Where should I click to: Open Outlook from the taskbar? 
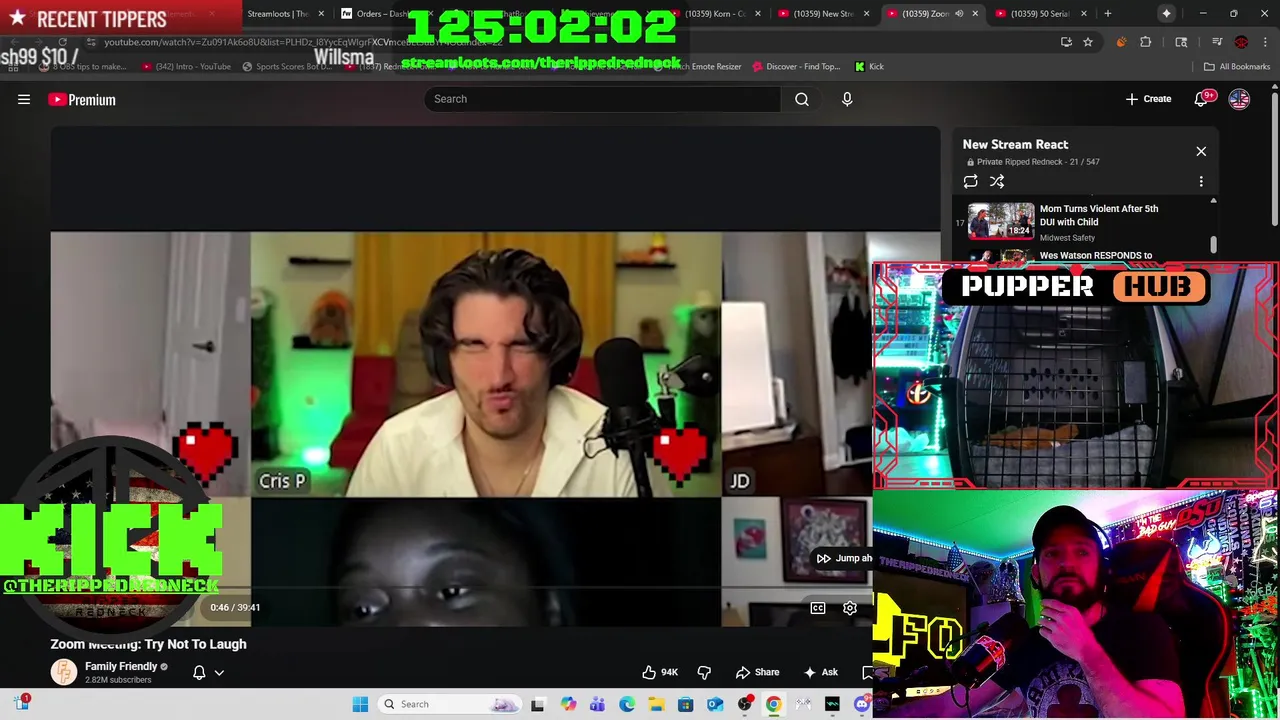point(715,704)
